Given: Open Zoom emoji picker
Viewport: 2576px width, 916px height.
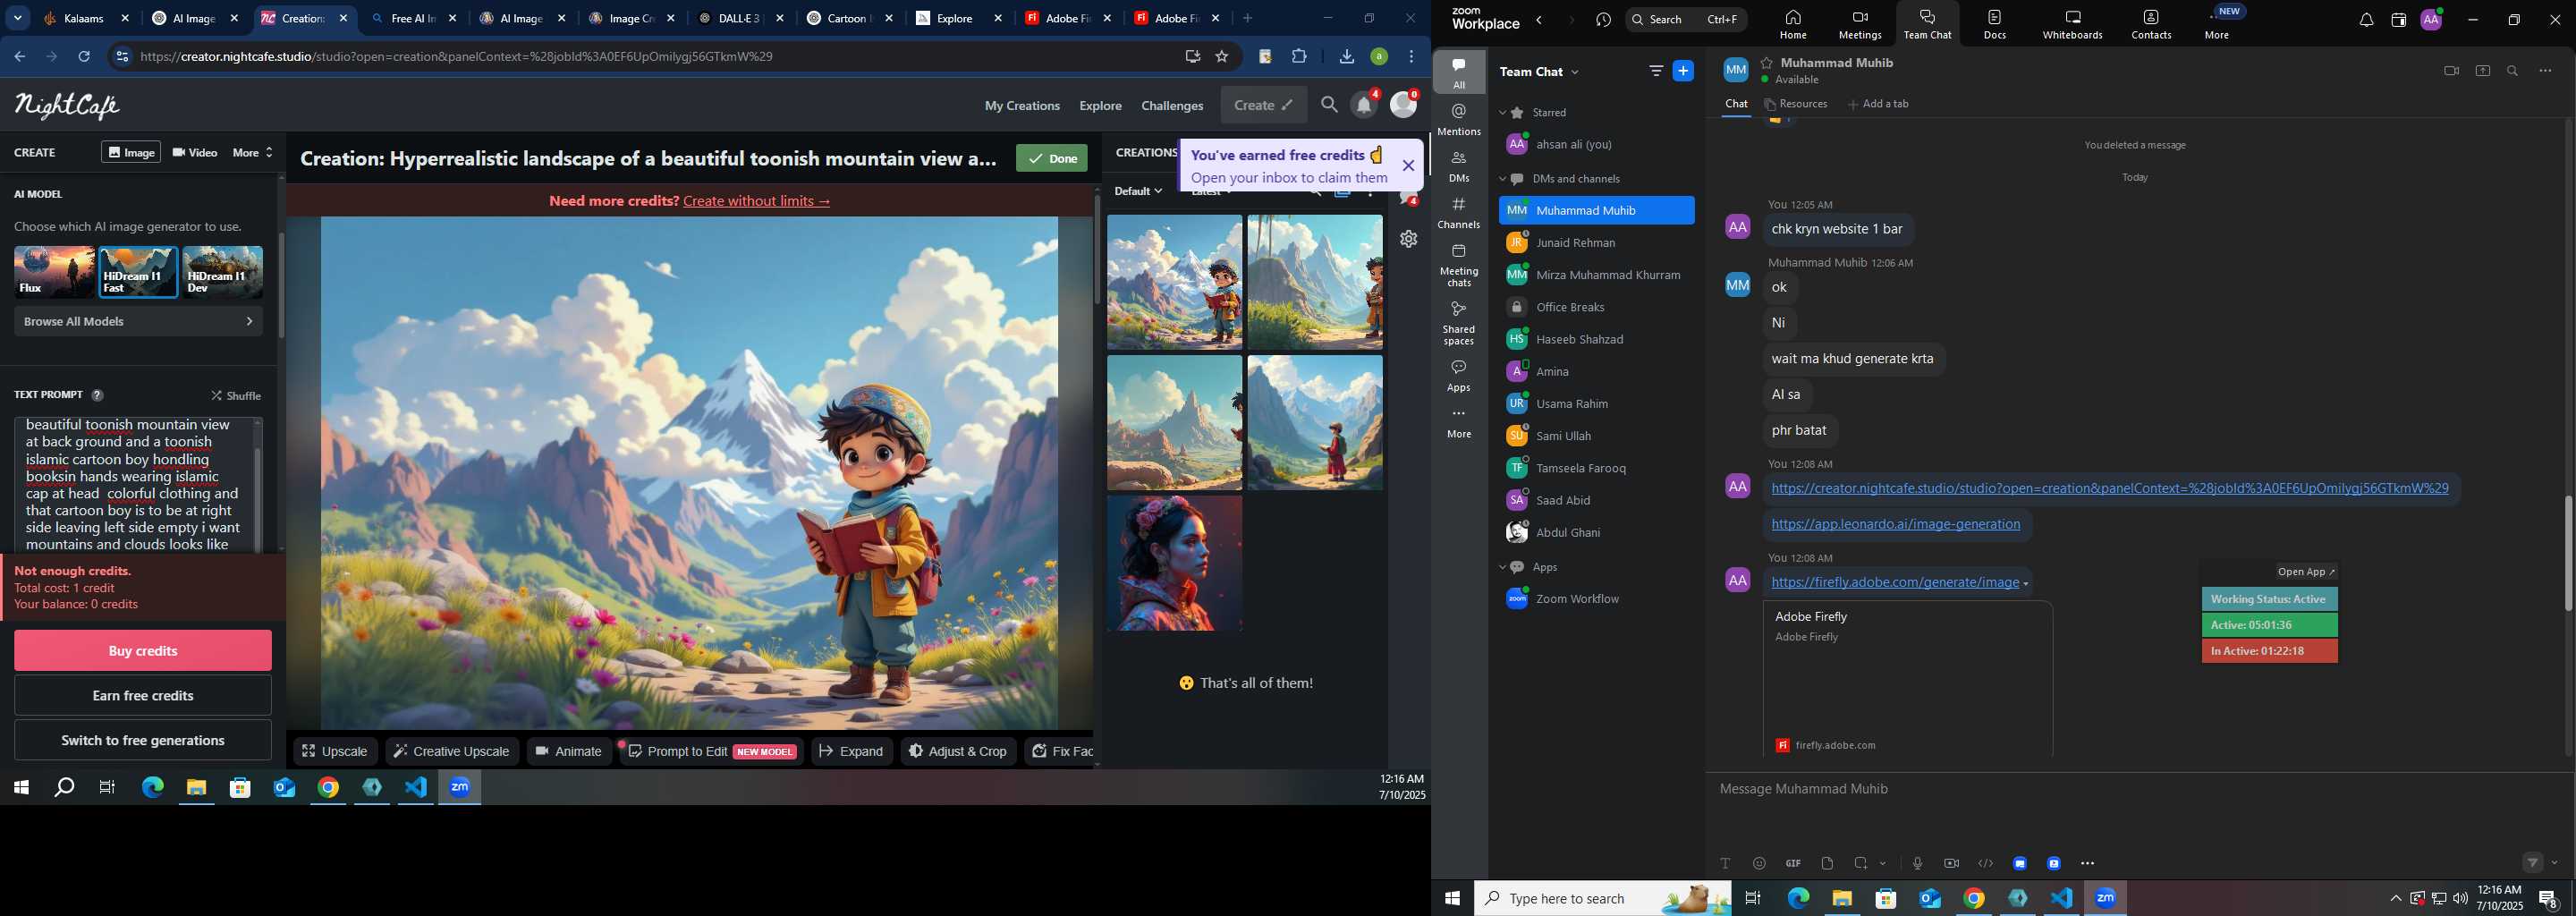Looking at the screenshot, I should (x=1759, y=863).
